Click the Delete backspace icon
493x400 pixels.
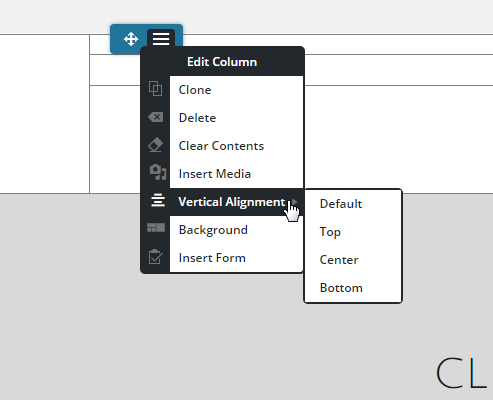(x=156, y=117)
